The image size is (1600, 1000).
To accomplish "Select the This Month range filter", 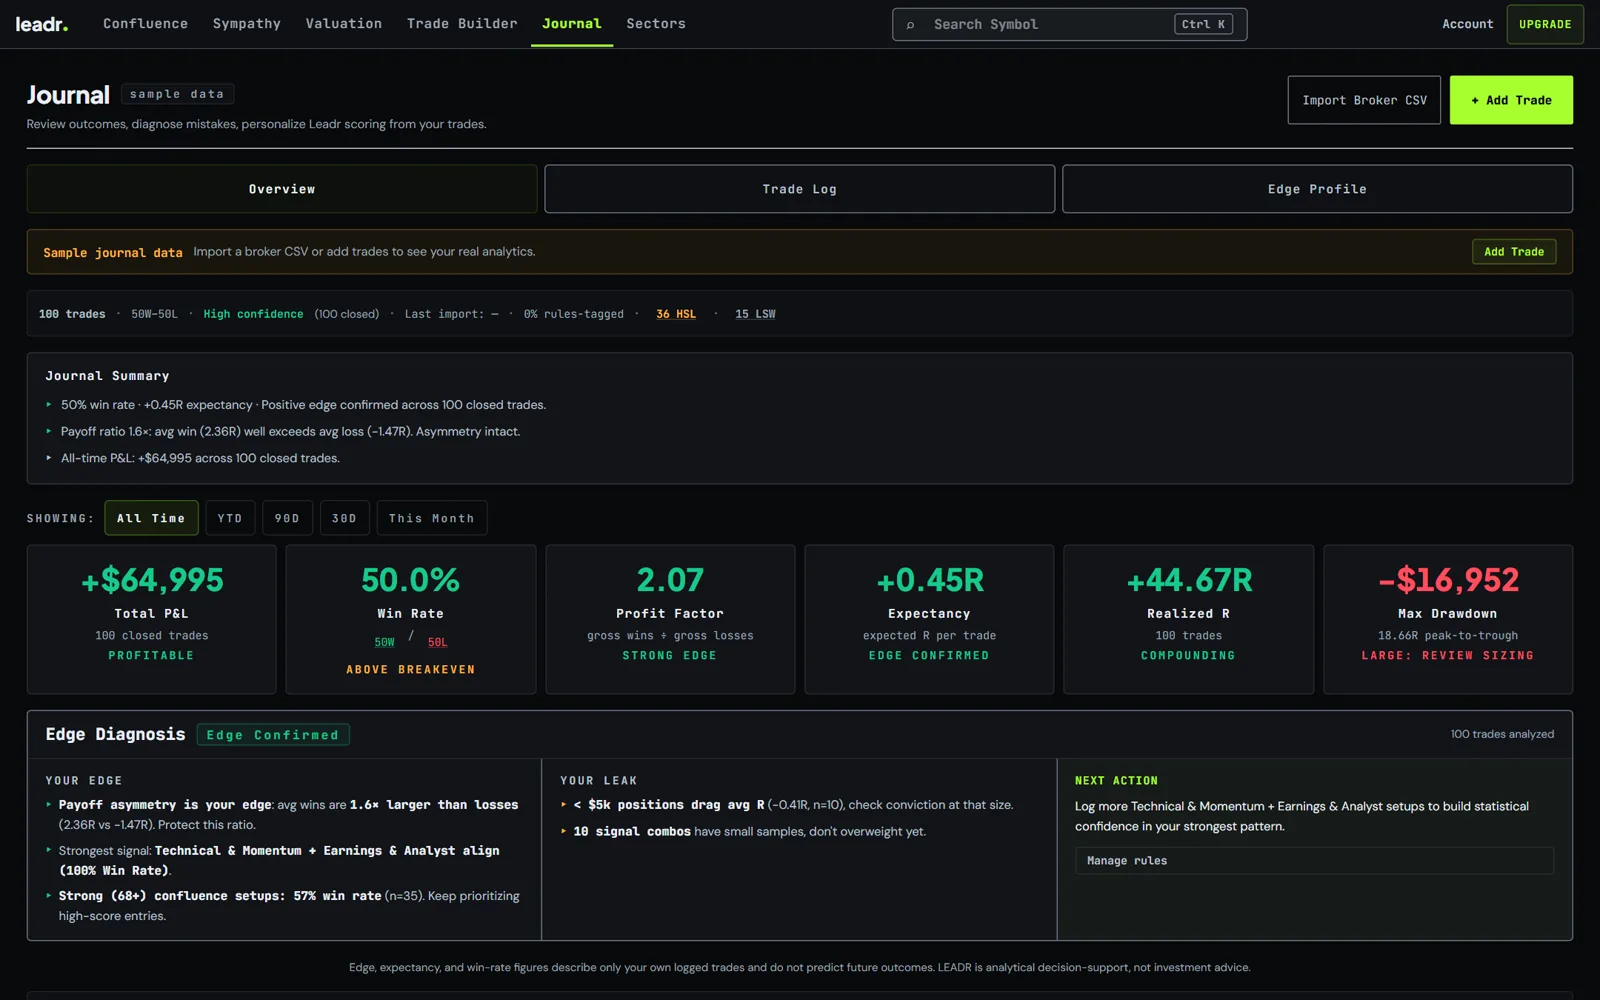I will [x=431, y=518].
